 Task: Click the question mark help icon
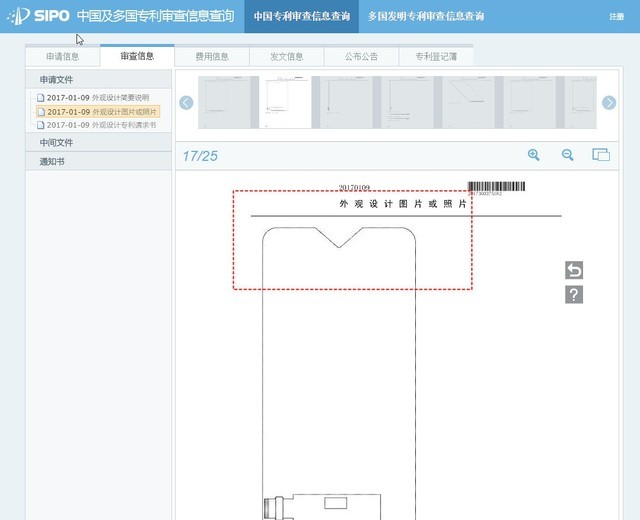(x=574, y=295)
